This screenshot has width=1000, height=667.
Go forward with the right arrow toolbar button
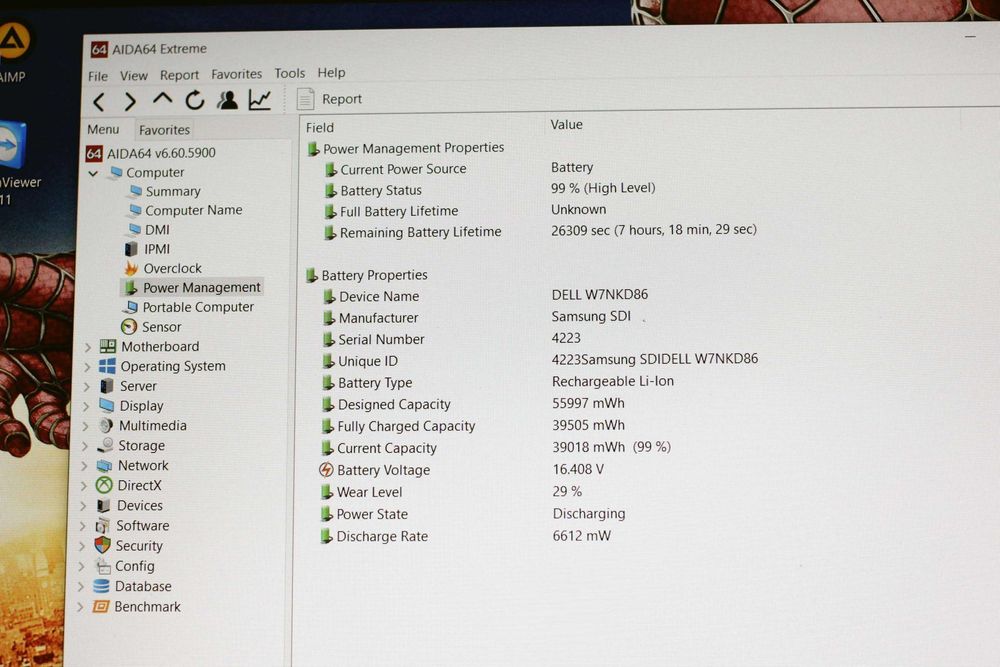(130, 101)
